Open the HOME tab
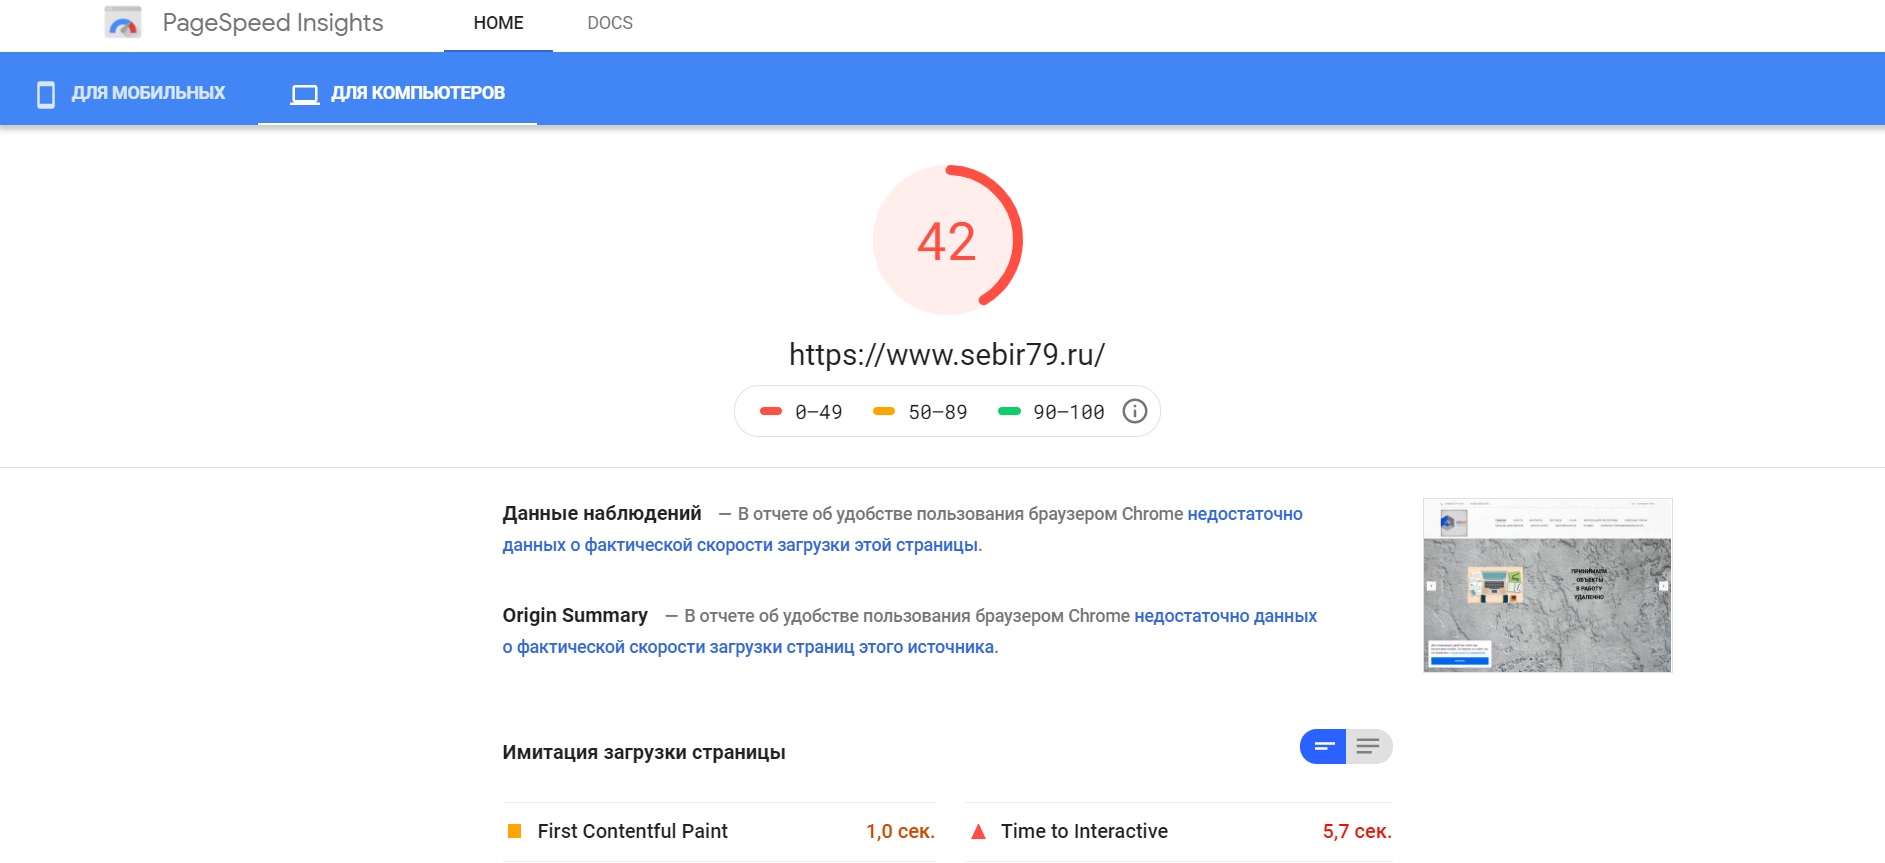 click(x=498, y=23)
